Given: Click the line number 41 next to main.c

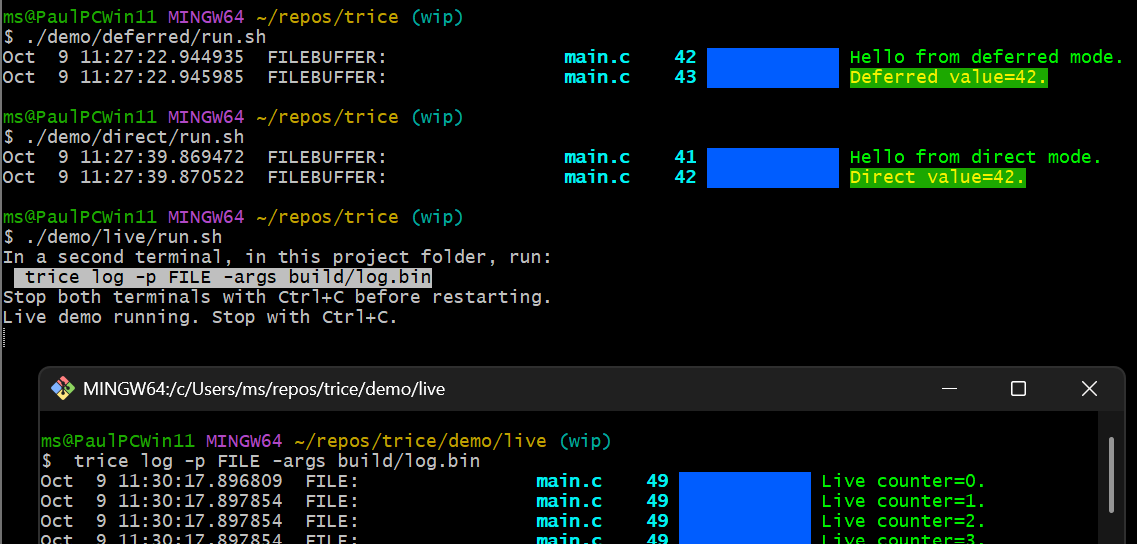Looking at the screenshot, I should (x=685, y=157).
